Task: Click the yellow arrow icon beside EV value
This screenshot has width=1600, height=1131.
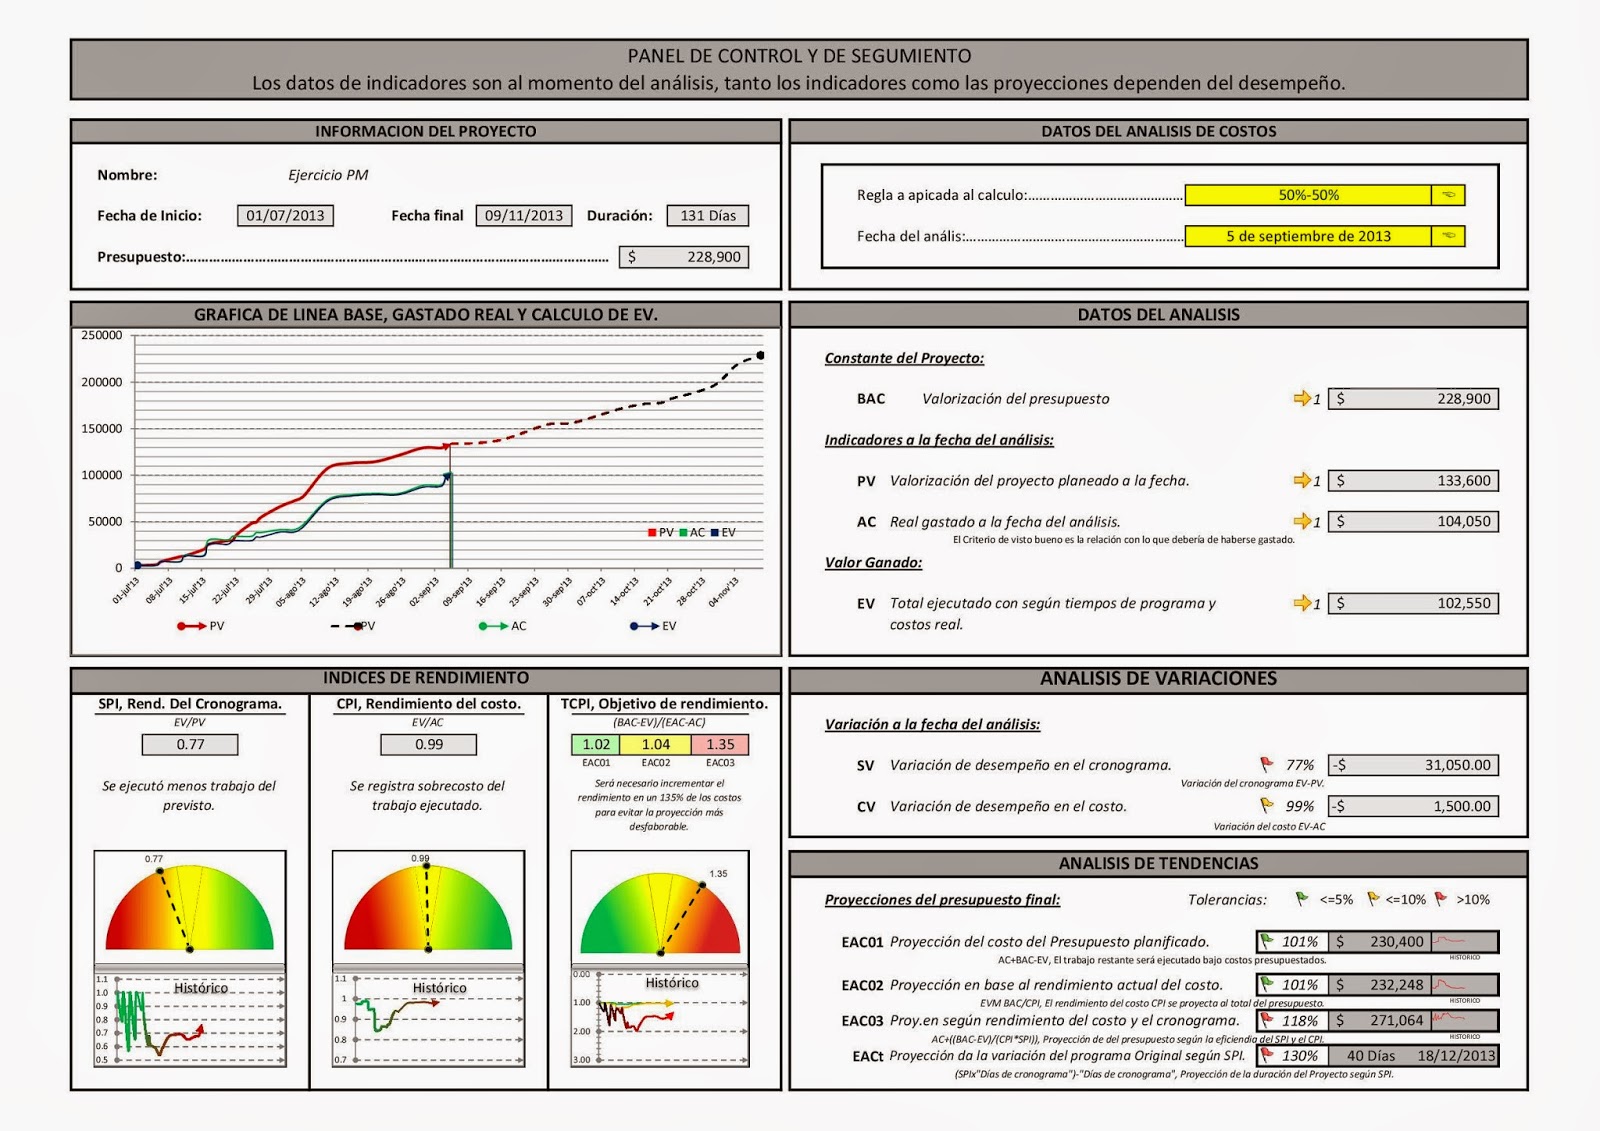Action: (x=1301, y=603)
